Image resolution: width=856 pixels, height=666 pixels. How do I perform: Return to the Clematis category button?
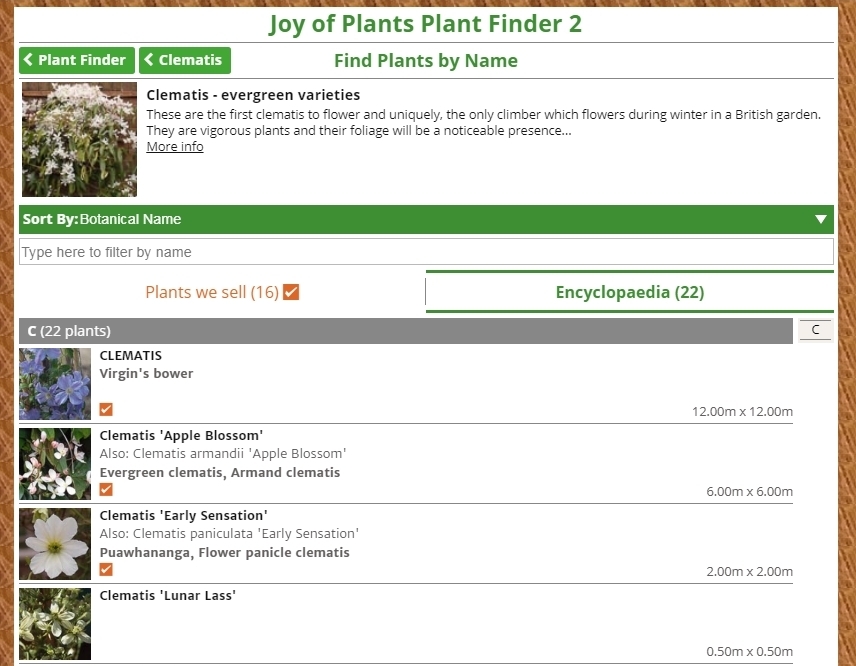tap(185, 60)
